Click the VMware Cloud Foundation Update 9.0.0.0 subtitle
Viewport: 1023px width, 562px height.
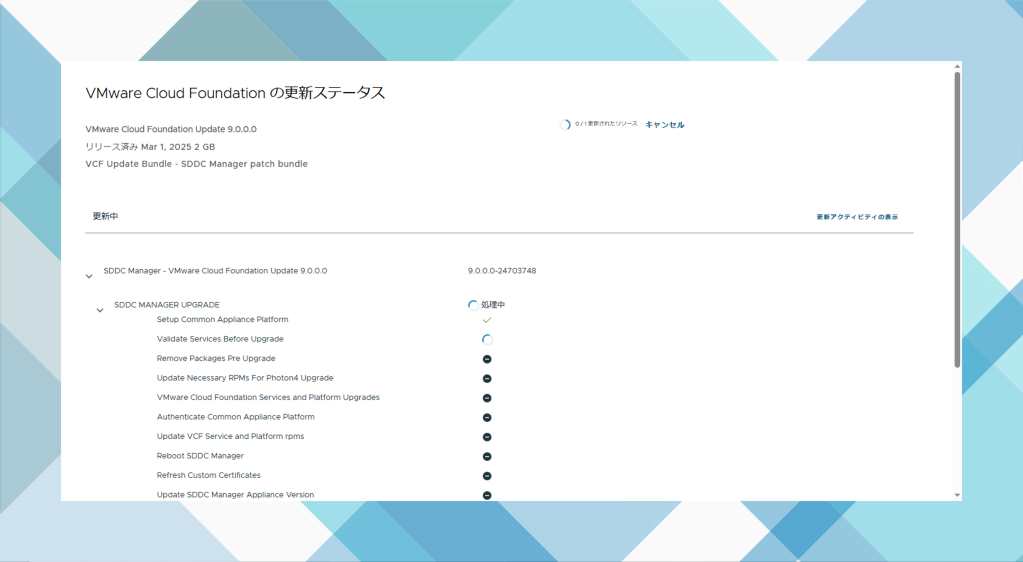coord(171,129)
